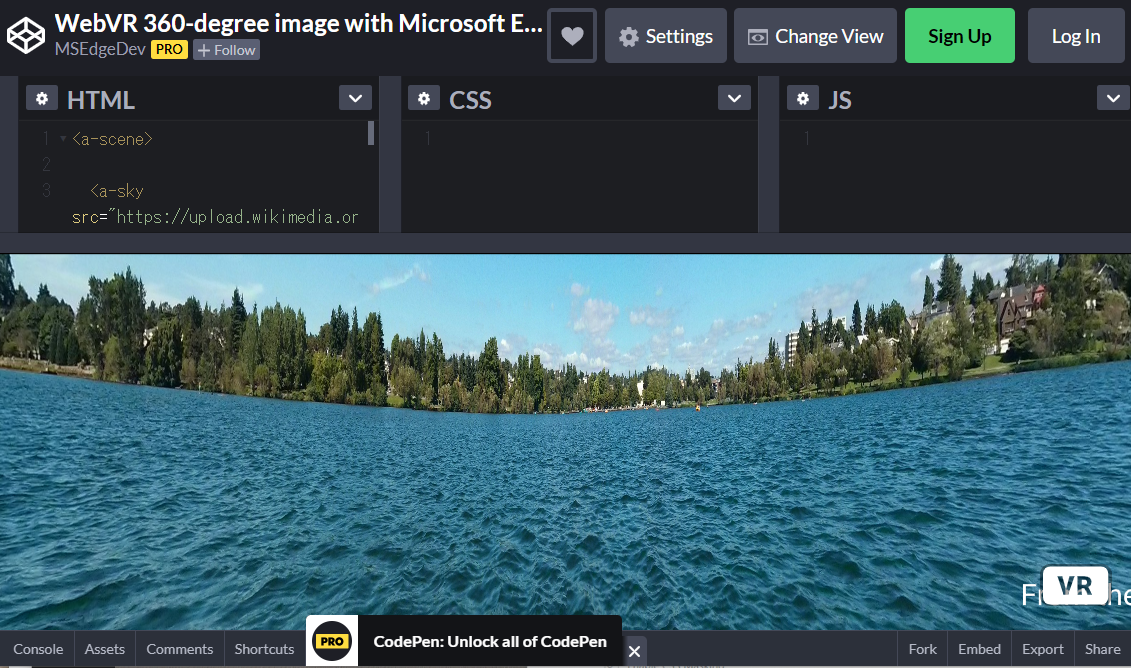
Task: Click inside the JS code editor
Action: pyautogui.click(x=955, y=177)
